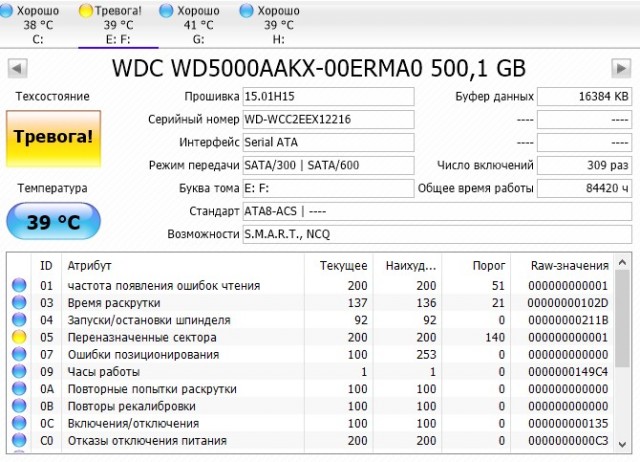640x462 pixels.
Task: Select row 'Переназначенные сектора'
Action: coord(310,337)
